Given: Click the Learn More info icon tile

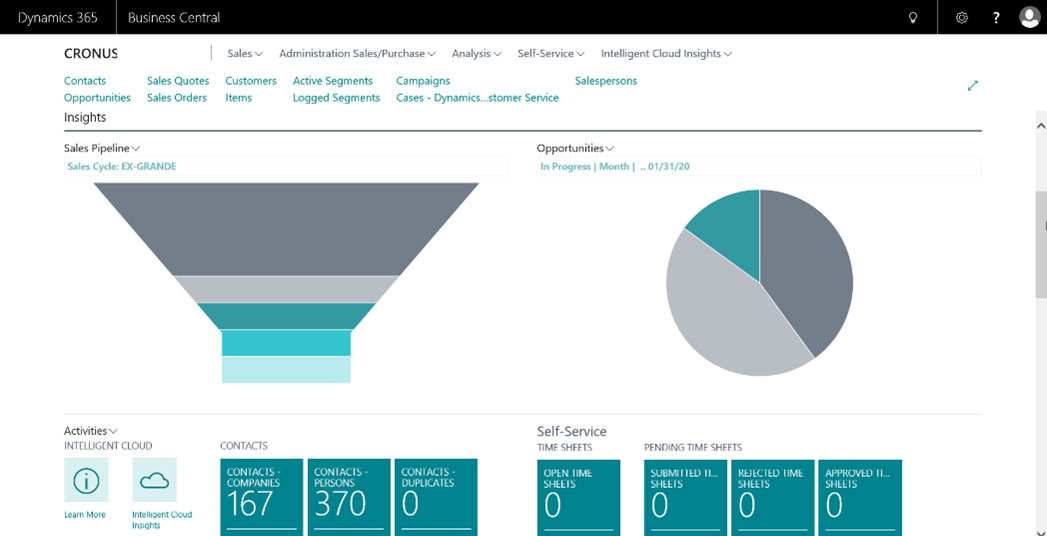Looking at the screenshot, I should (x=86, y=480).
